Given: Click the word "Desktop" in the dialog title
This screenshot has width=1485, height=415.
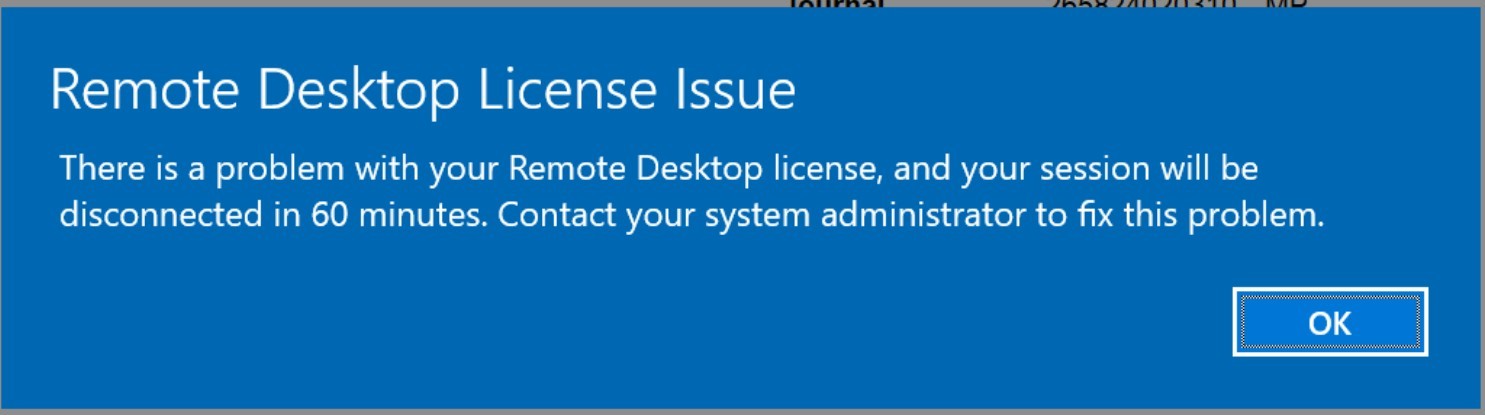Looking at the screenshot, I should [x=354, y=92].
